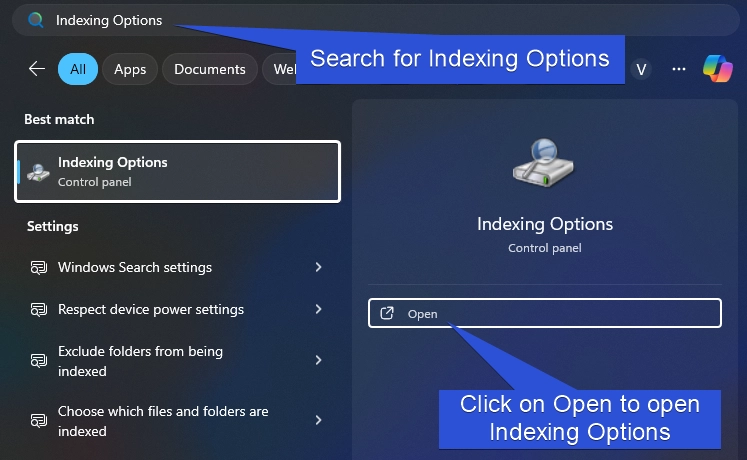Expand Exclude folders from being indexed chevron
The height and width of the screenshot is (460, 747).
[318, 360]
